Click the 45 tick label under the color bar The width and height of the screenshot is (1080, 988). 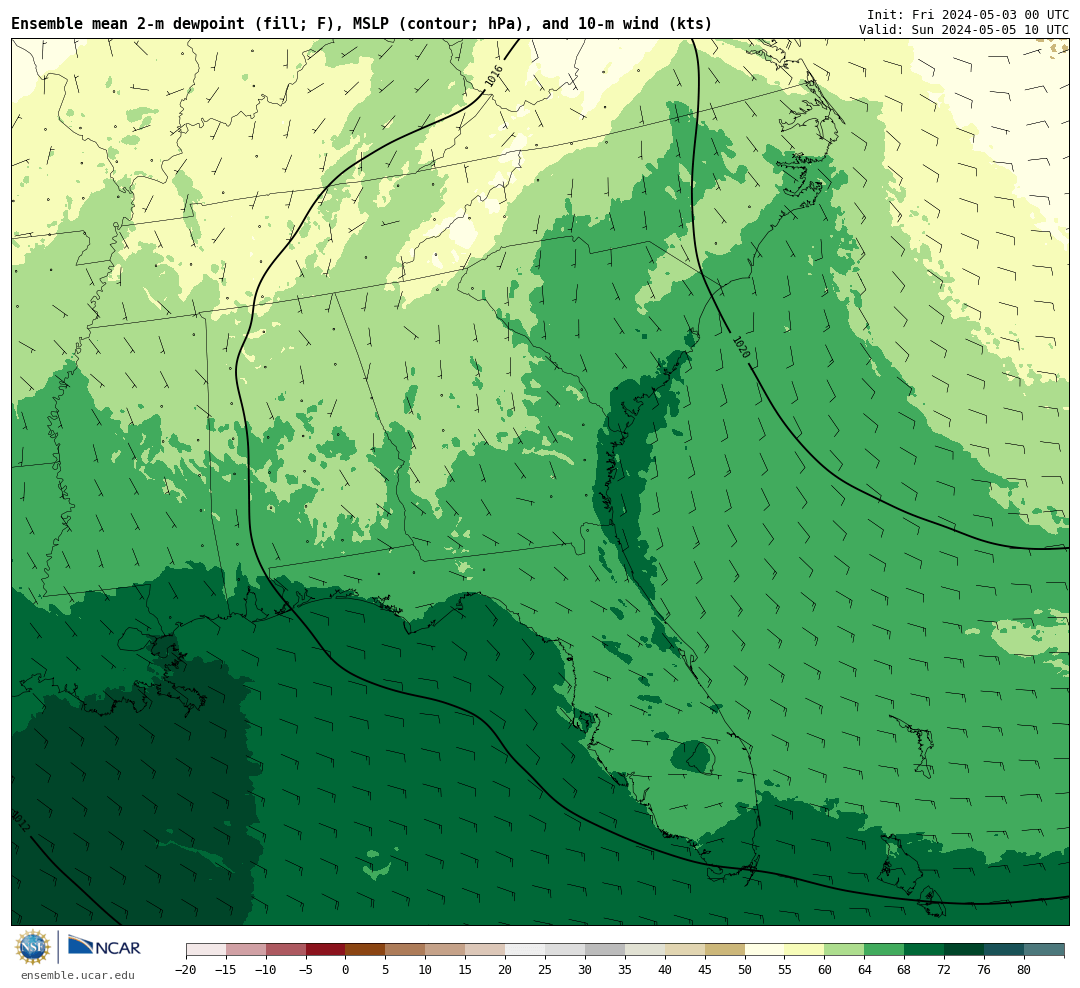tap(705, 969)
